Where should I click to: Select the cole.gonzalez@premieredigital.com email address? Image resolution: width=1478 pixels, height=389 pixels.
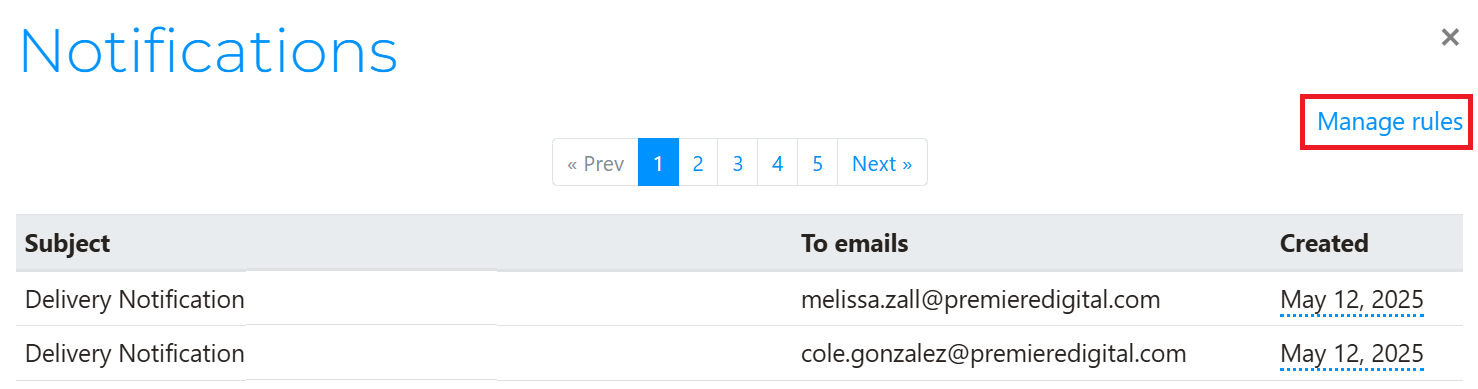pos(993,353)
